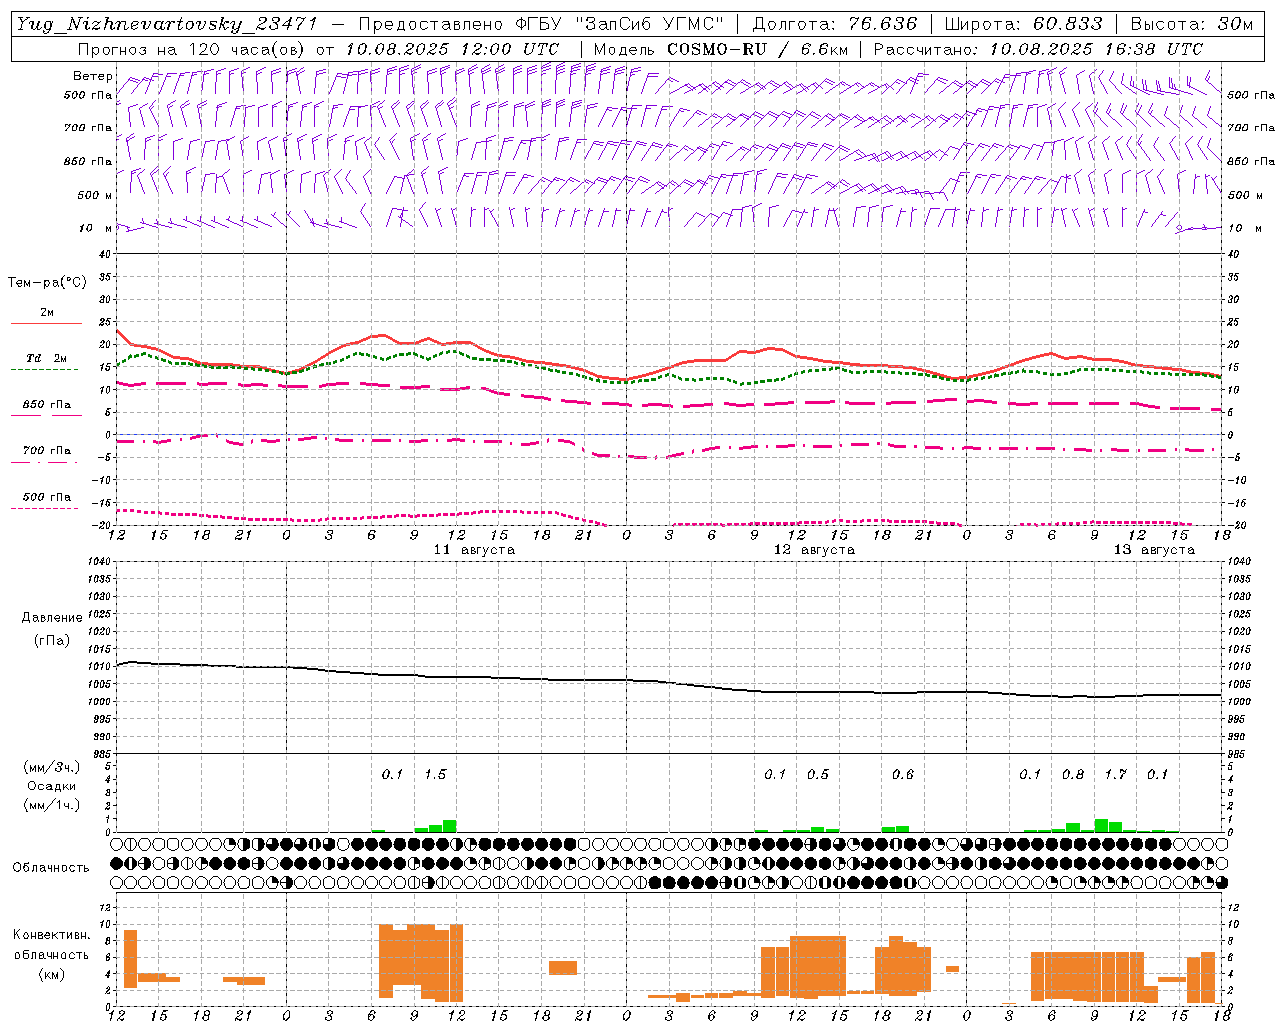Click the 10 м wind level label at left
Viewport: 1280px width, 1024px height.
[x=96, y=228]
